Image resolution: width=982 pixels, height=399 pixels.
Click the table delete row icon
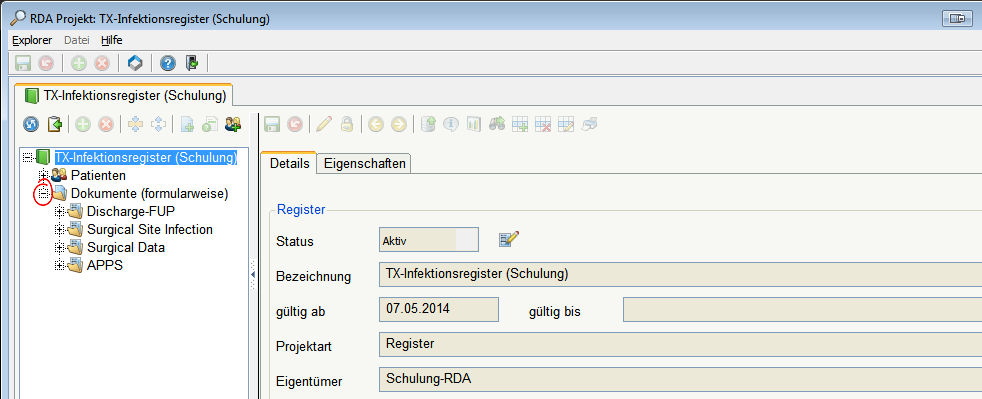click(x=543, y=125)
